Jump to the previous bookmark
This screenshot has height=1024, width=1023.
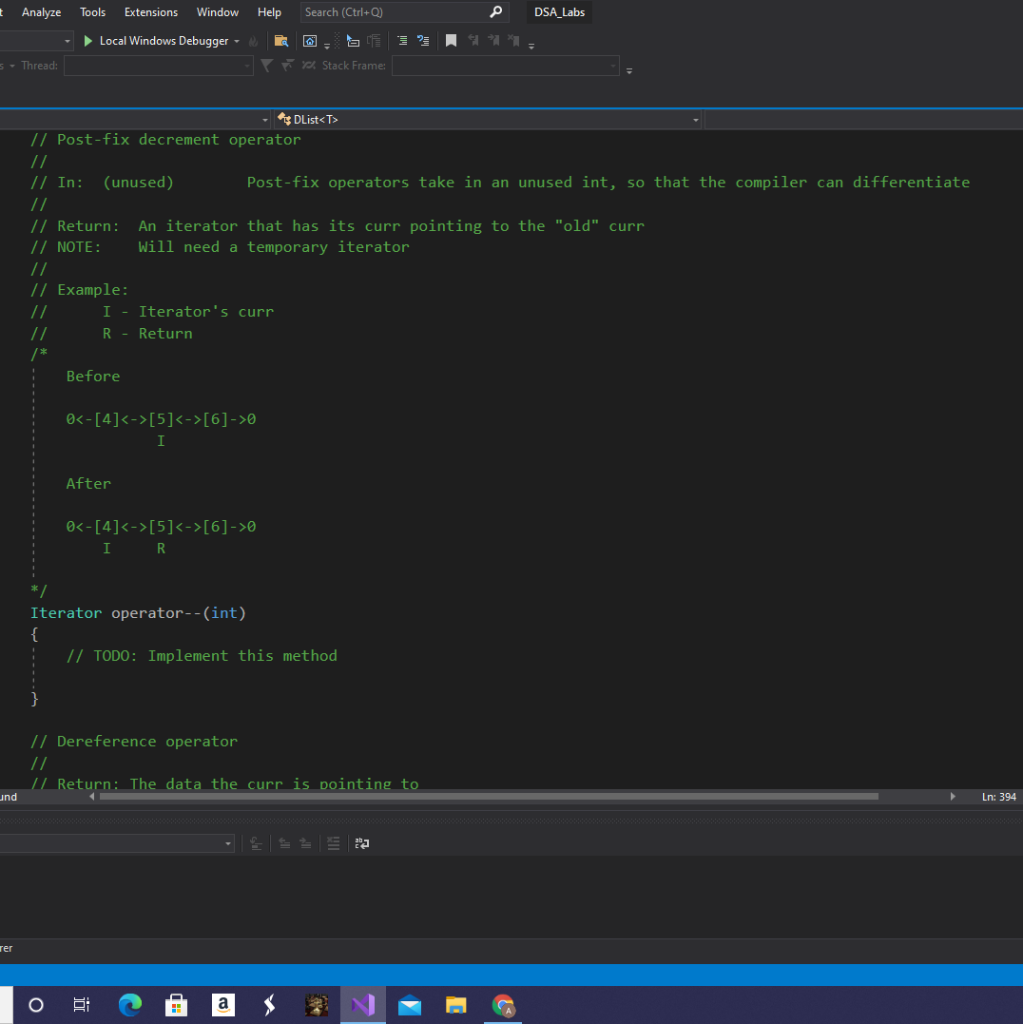(x=473, y=40)
